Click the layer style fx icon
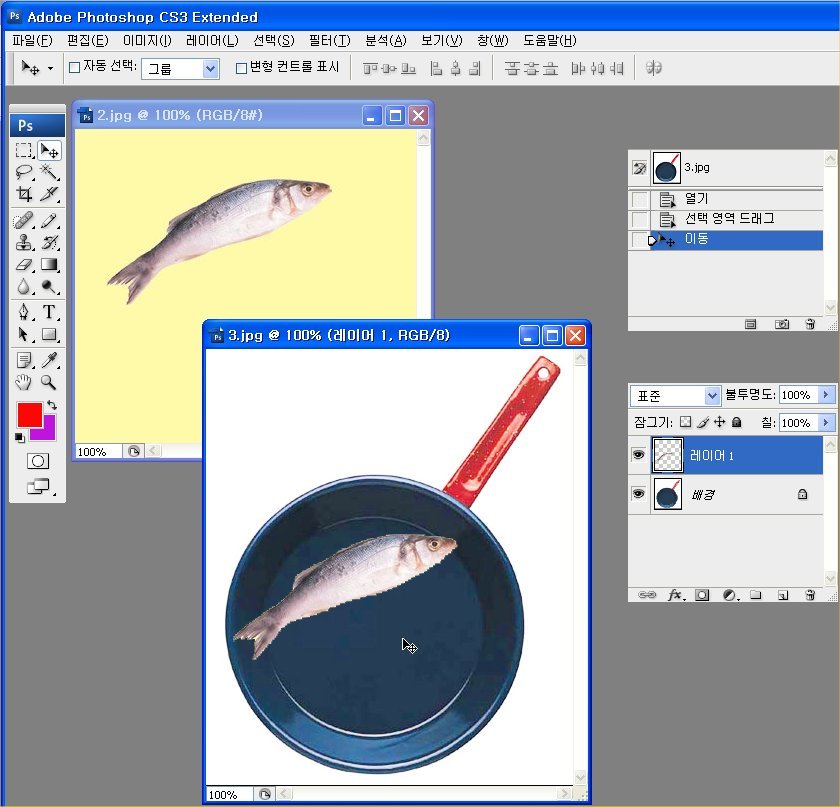This screenshot has height=807, width=840. coord(675,594)
